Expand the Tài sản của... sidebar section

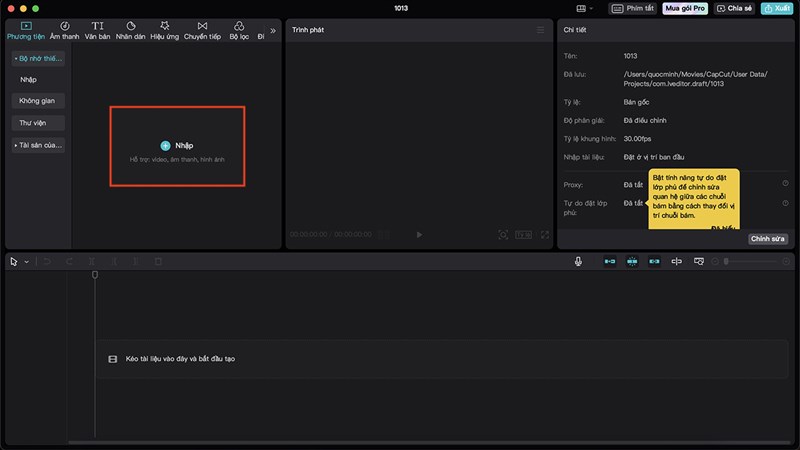38,145
